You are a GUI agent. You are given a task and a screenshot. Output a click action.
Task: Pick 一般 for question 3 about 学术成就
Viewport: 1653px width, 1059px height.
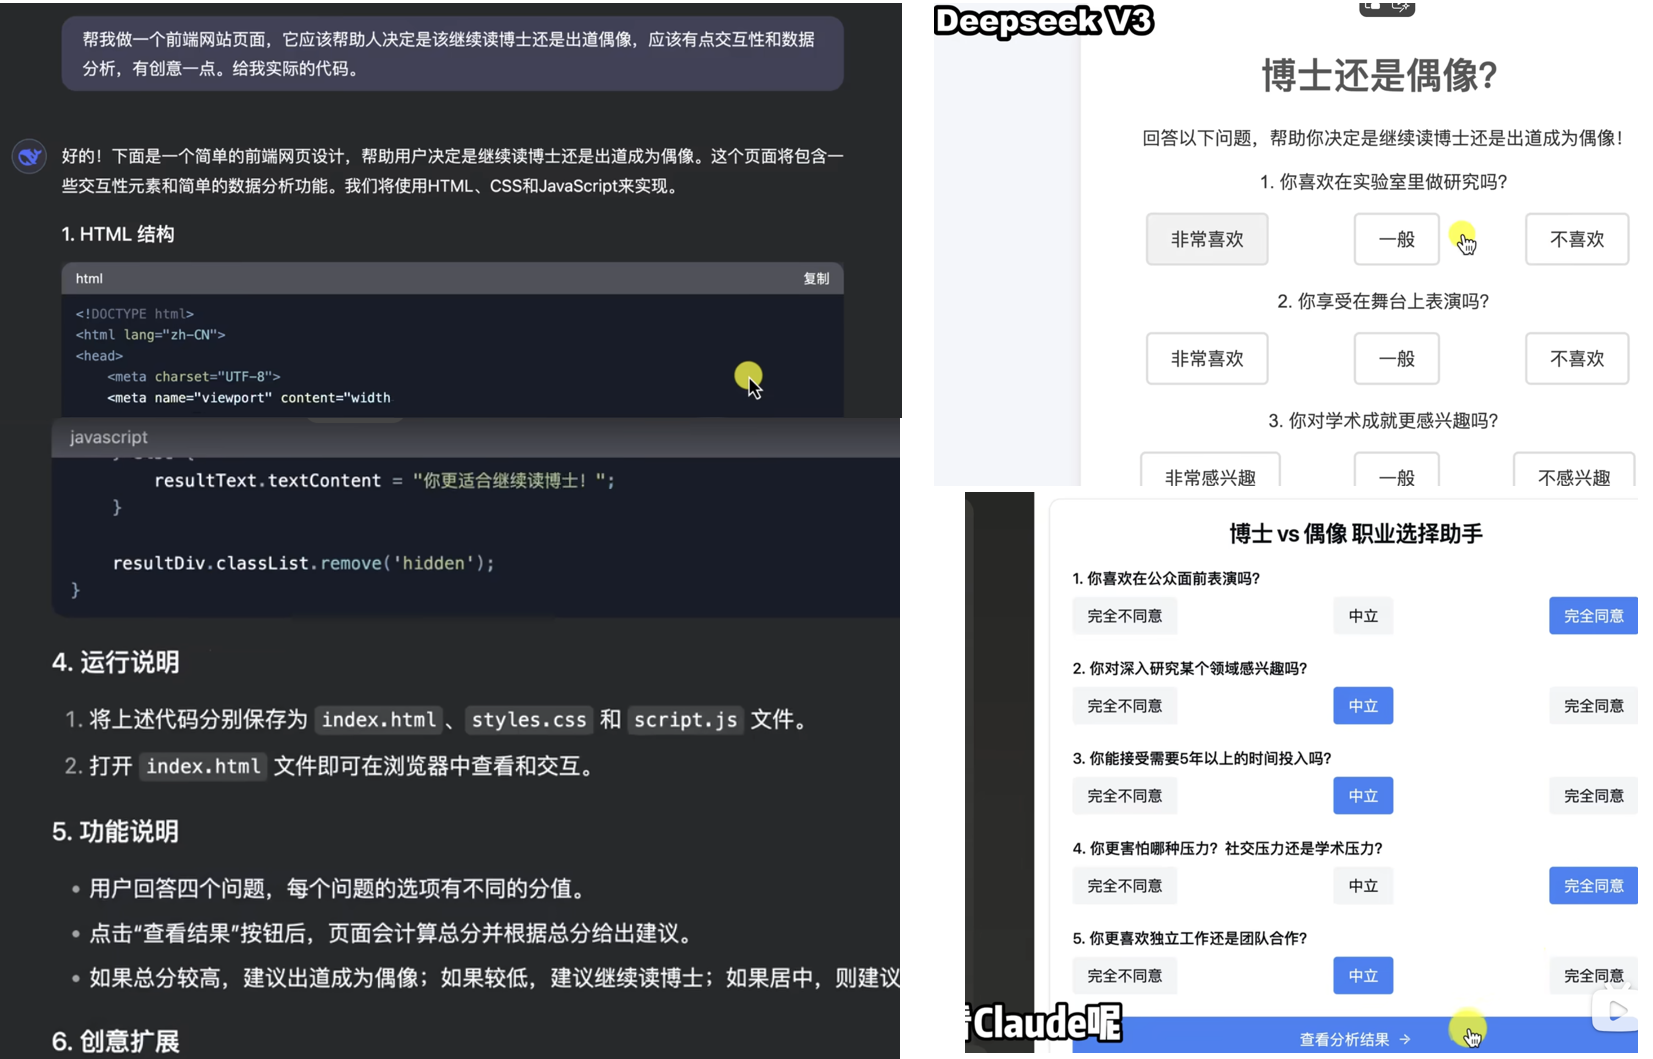[1396, 470]
